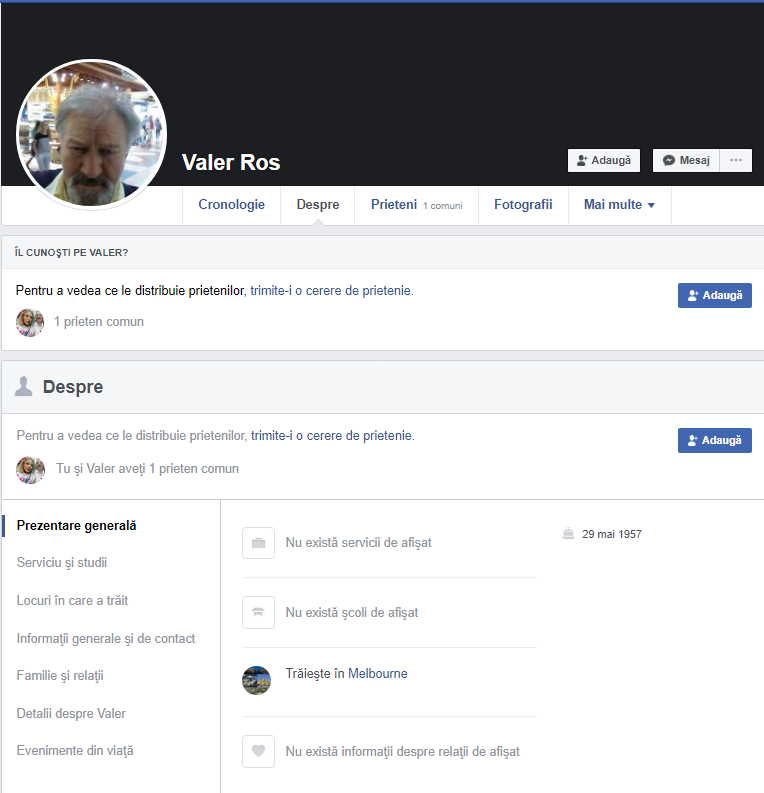Click 'Tu și Valer aveți 1 prieten comun'
Screen dimensions: 764x793
click(x=147, y=469)
